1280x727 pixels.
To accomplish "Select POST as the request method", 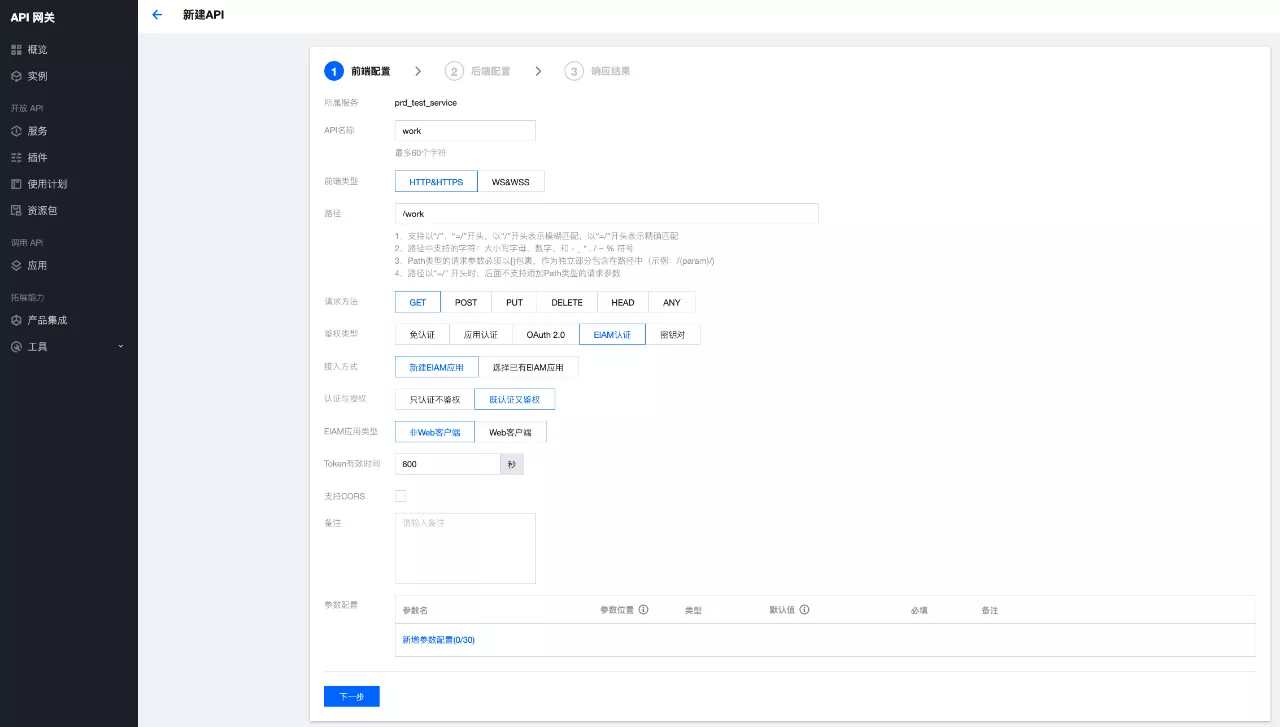I will (466, 302).
